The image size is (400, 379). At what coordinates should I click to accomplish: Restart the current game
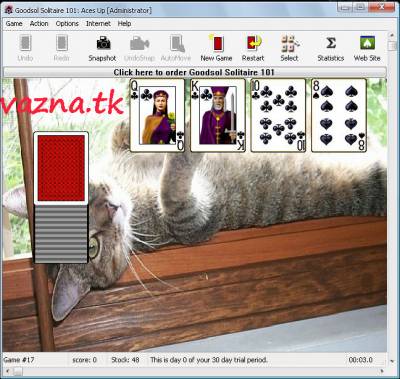tap(254, 44)
